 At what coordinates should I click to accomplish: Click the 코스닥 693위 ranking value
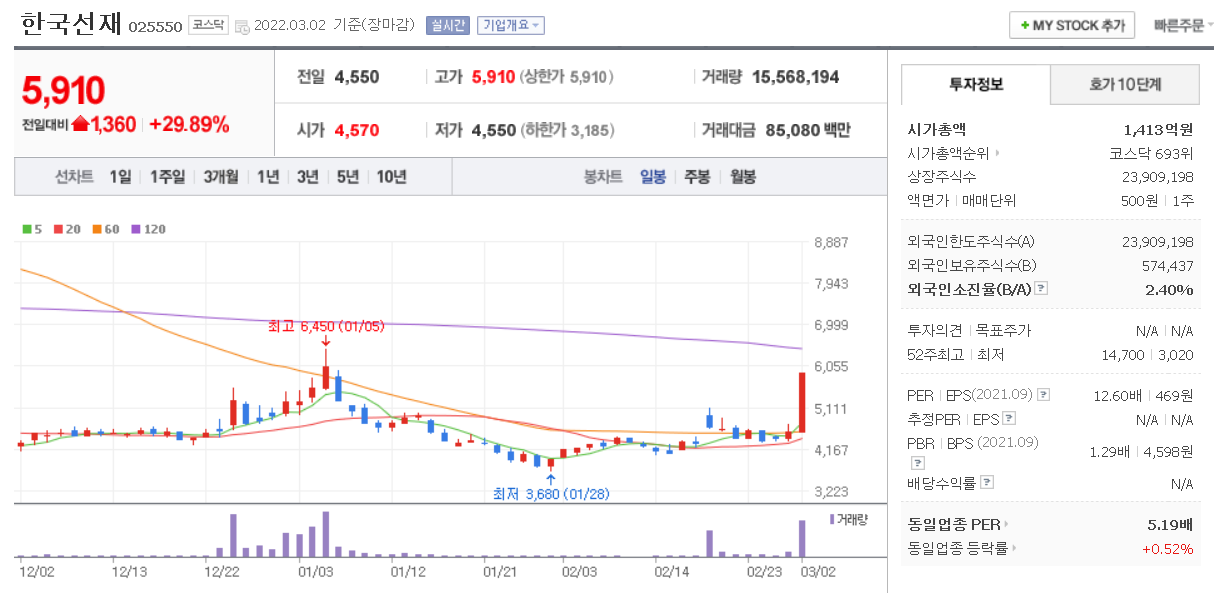pyautogui.click(x=1151, y=153)
